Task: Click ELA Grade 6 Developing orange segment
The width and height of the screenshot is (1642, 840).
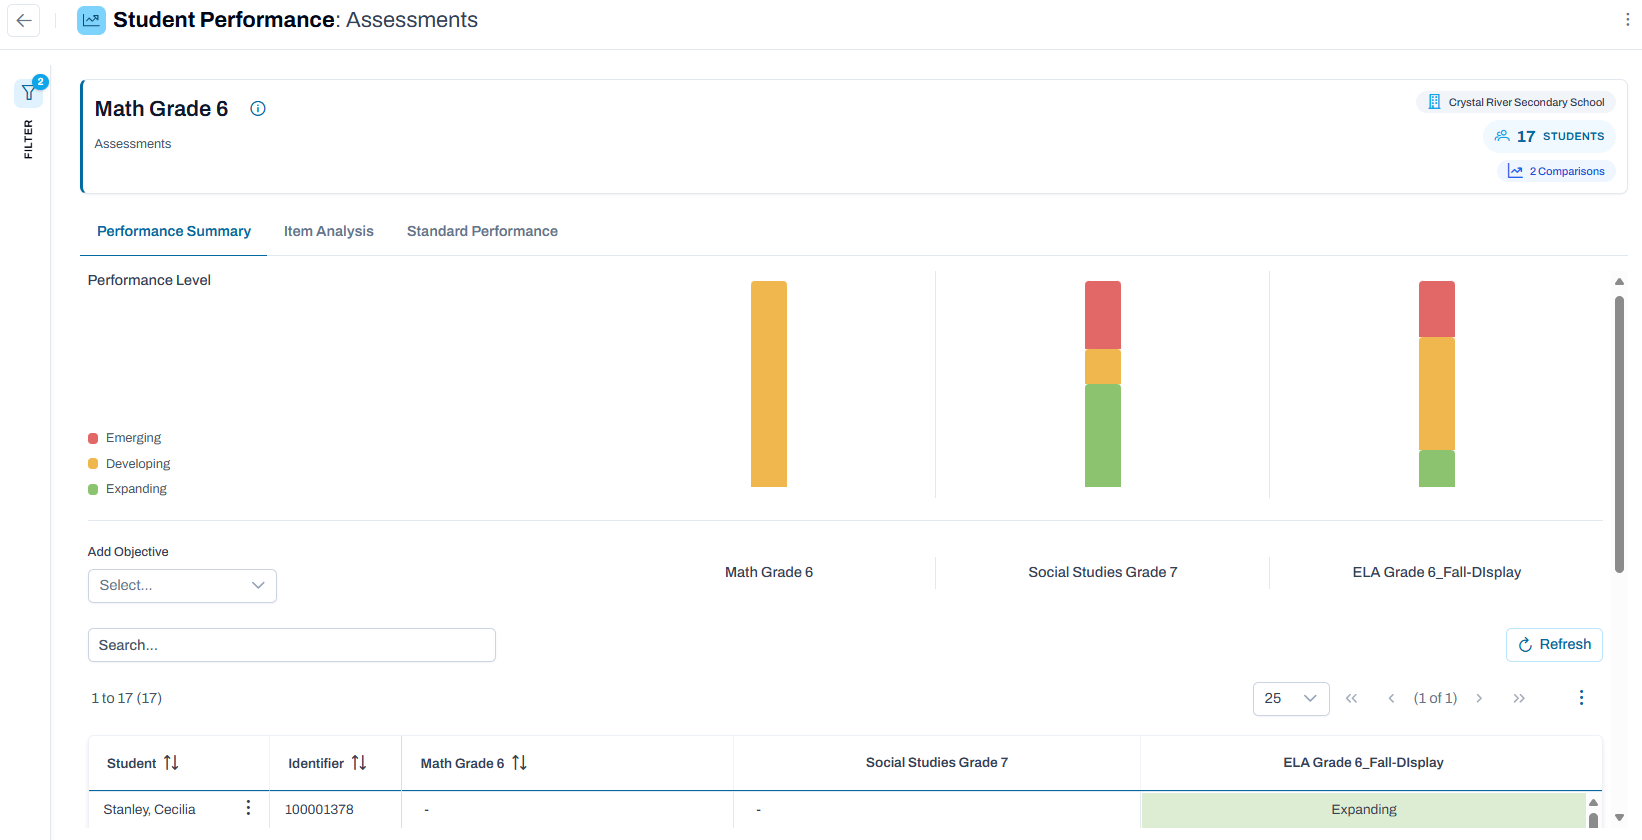Action: [x=1437, y=394]
